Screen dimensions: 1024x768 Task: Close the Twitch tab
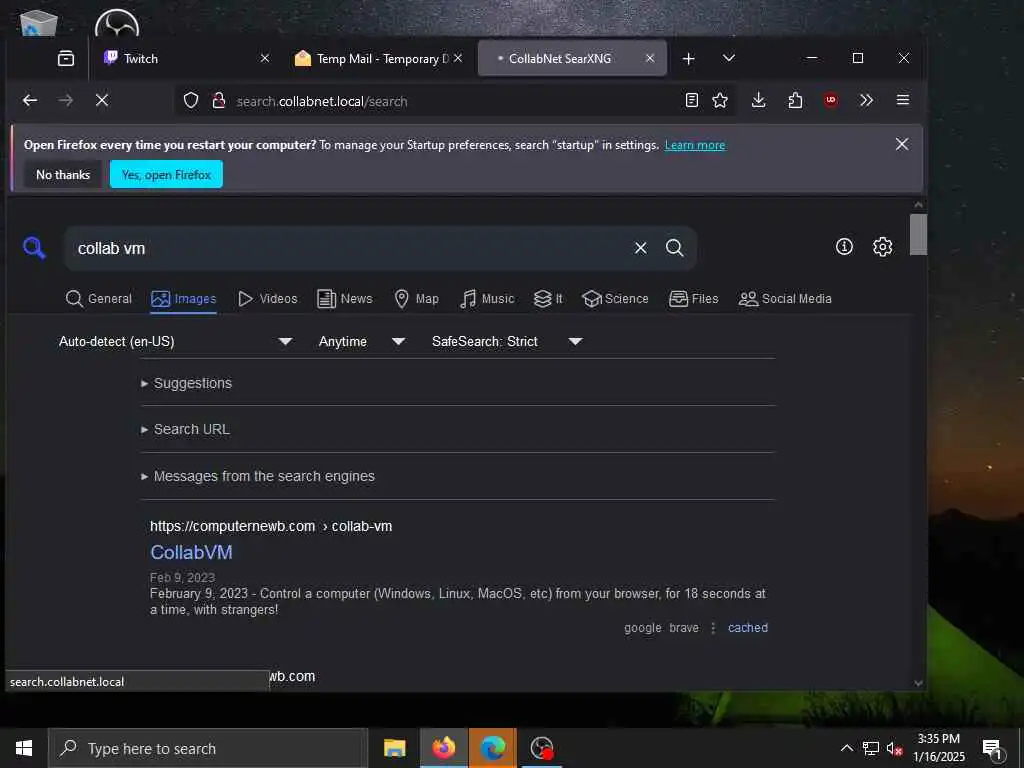click(264, 58)
